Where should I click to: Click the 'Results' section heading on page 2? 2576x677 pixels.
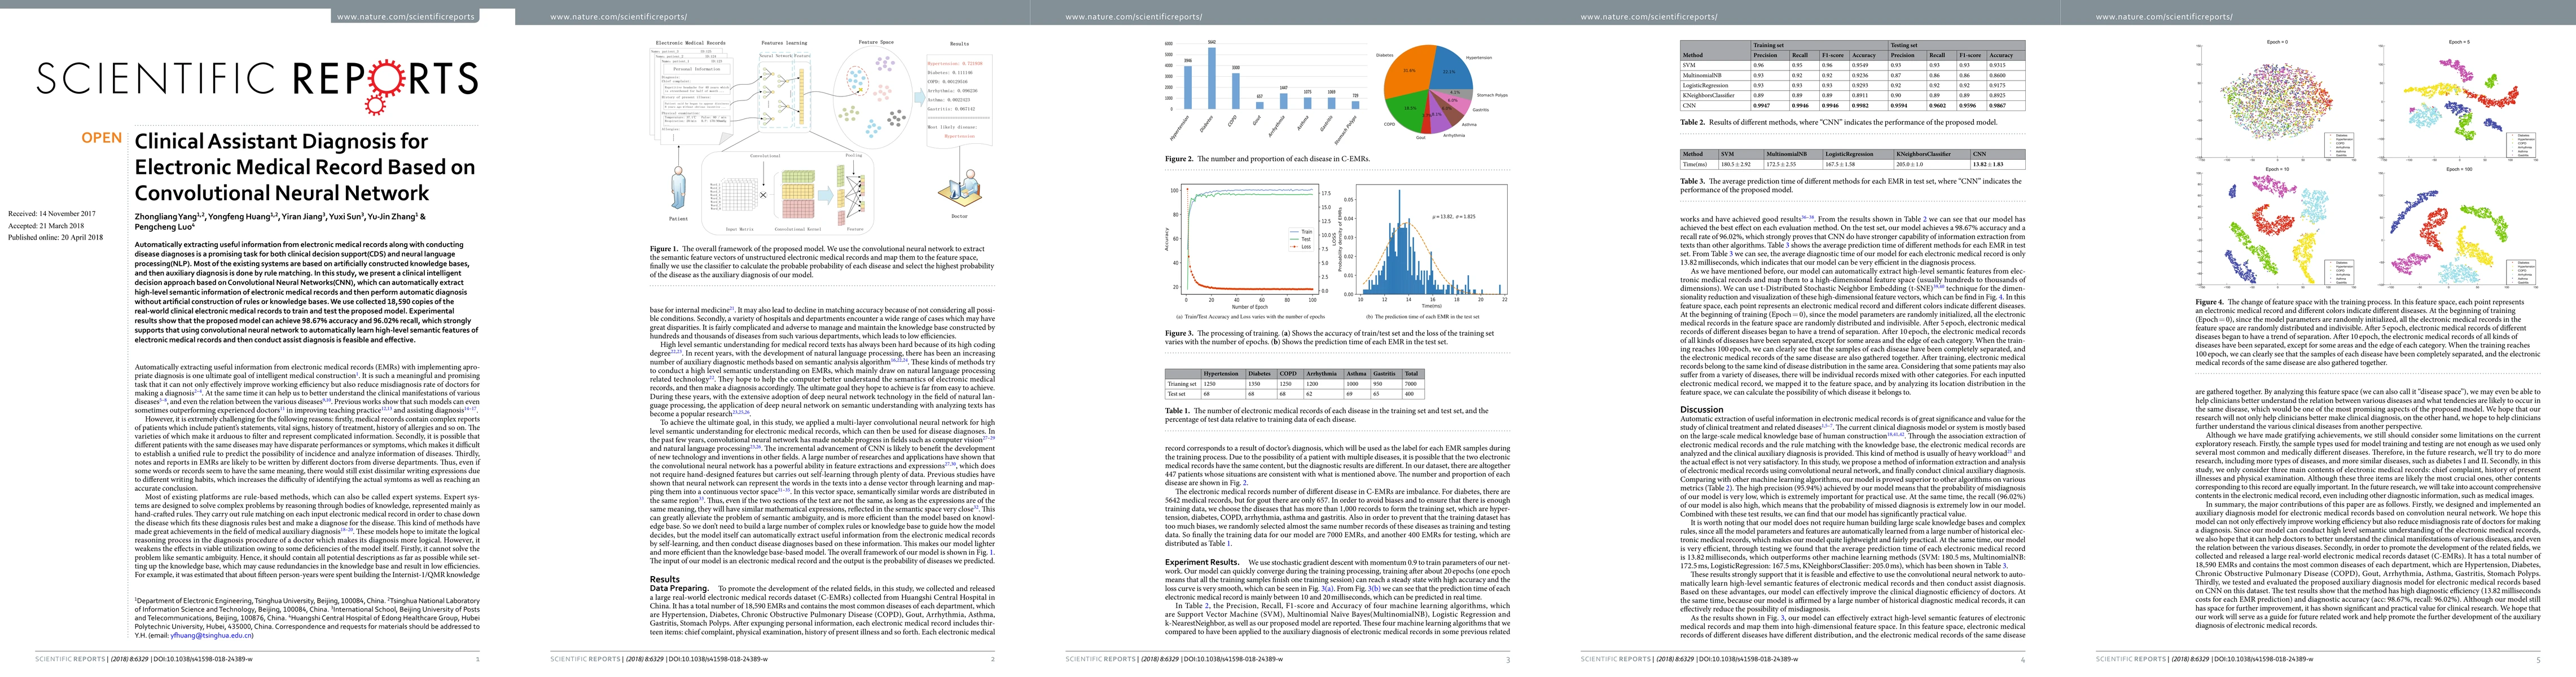664,579
